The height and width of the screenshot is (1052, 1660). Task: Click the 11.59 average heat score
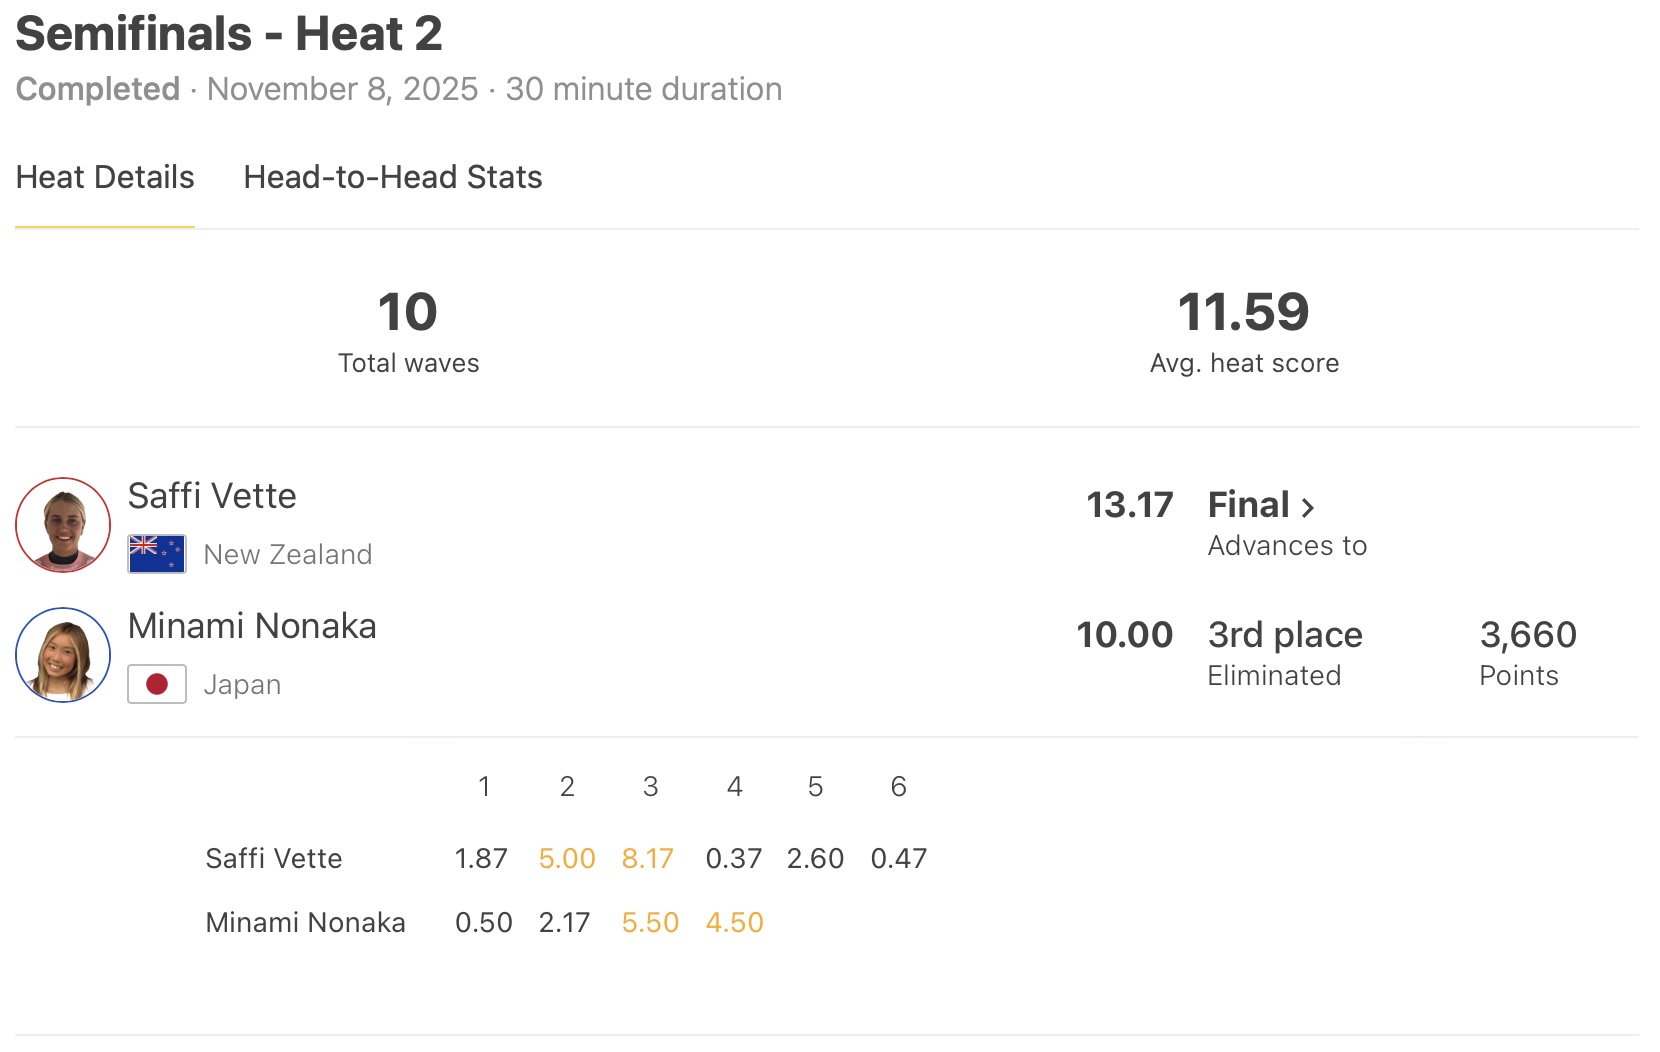tap(1243, 312)
